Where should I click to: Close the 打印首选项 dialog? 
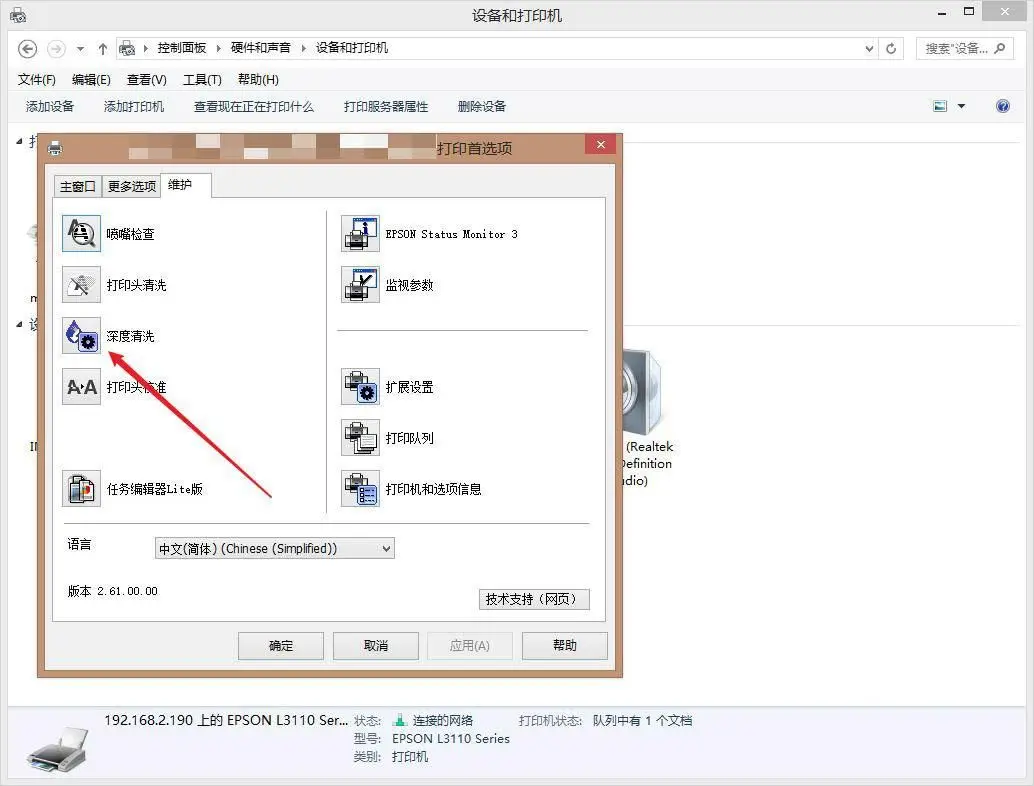coord(600,144)
